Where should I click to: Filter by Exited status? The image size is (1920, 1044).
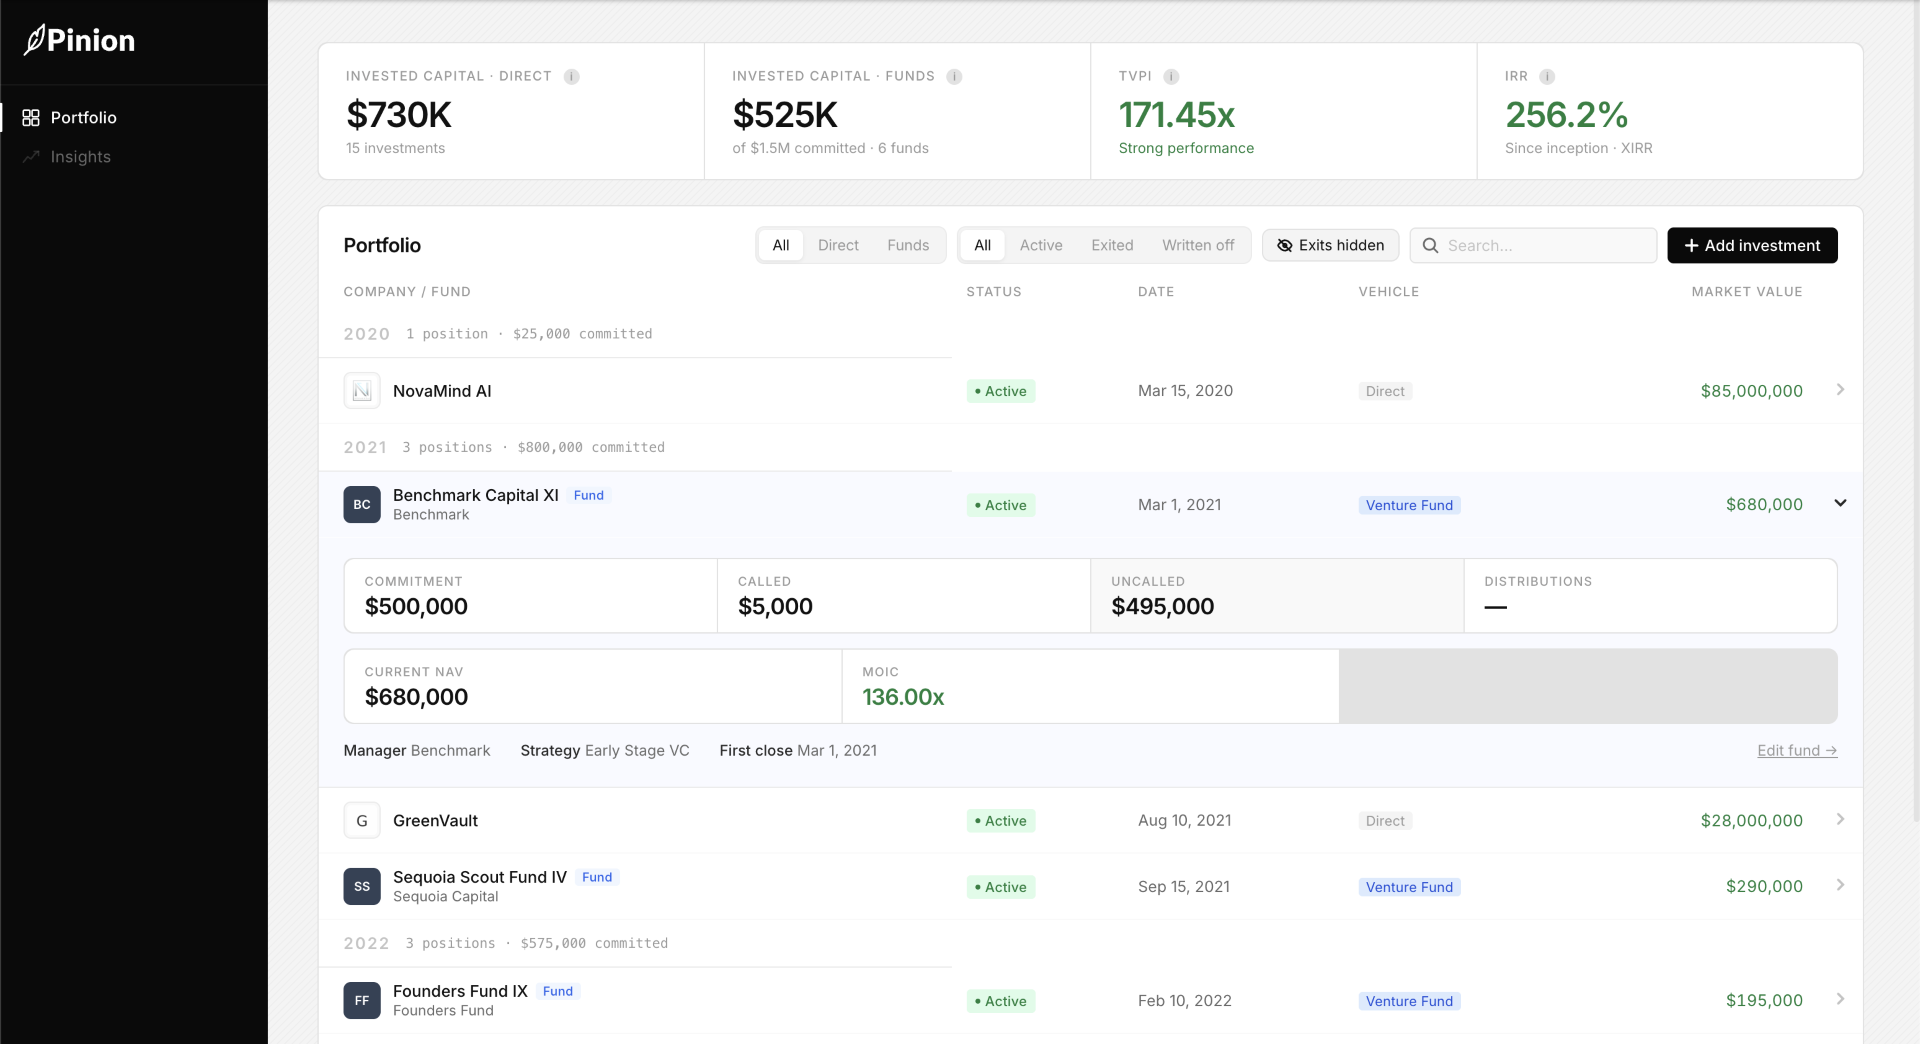(x=1112, y=246)
